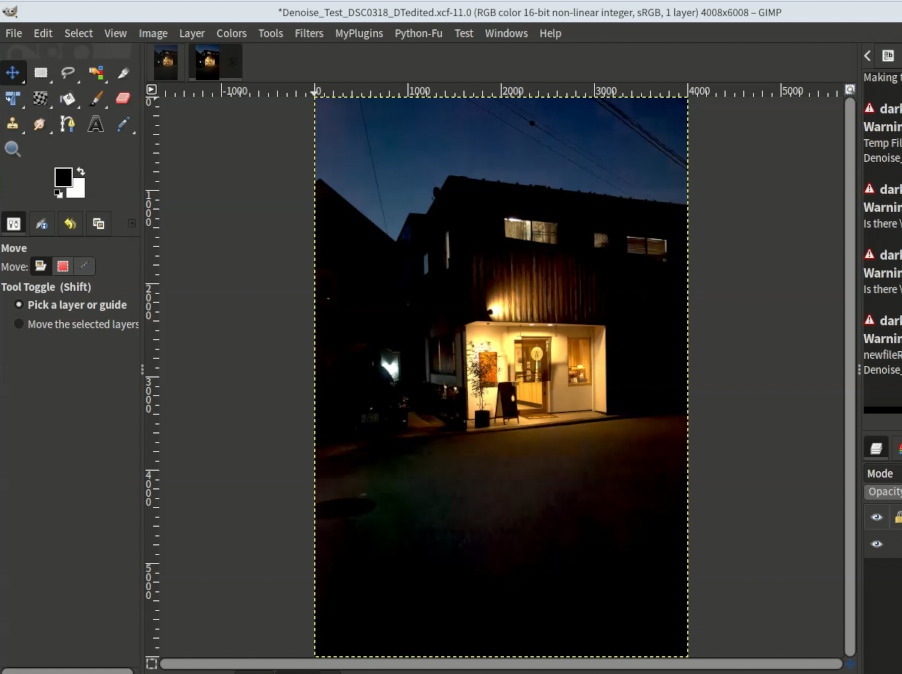
Task: Swap foreground and background colors
Action: coord(81,171)
